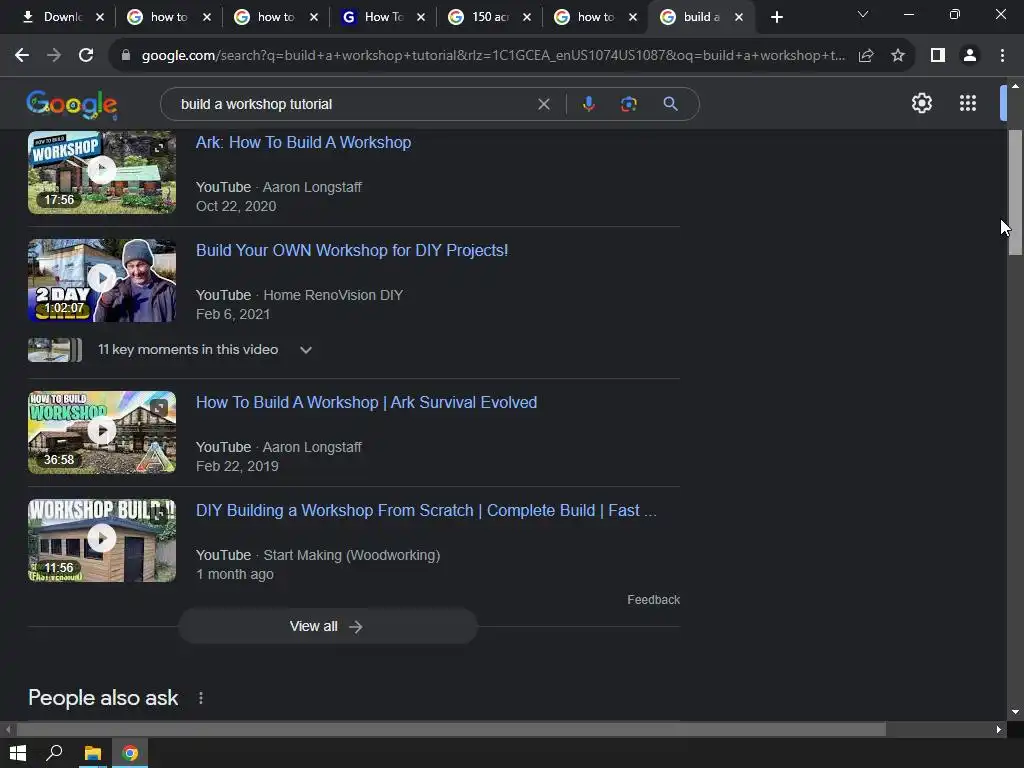Click the browser forward arrow

pyautogui.click(x=54, y=56)
